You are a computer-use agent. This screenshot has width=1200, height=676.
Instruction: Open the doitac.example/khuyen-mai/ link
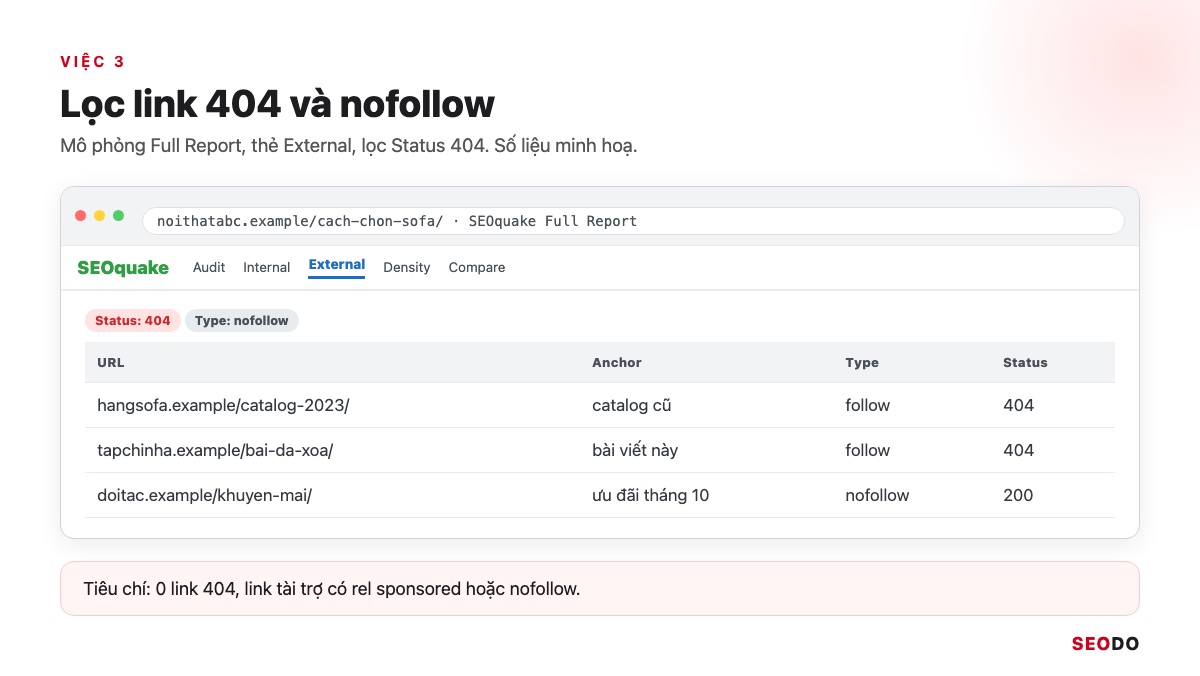205,495
